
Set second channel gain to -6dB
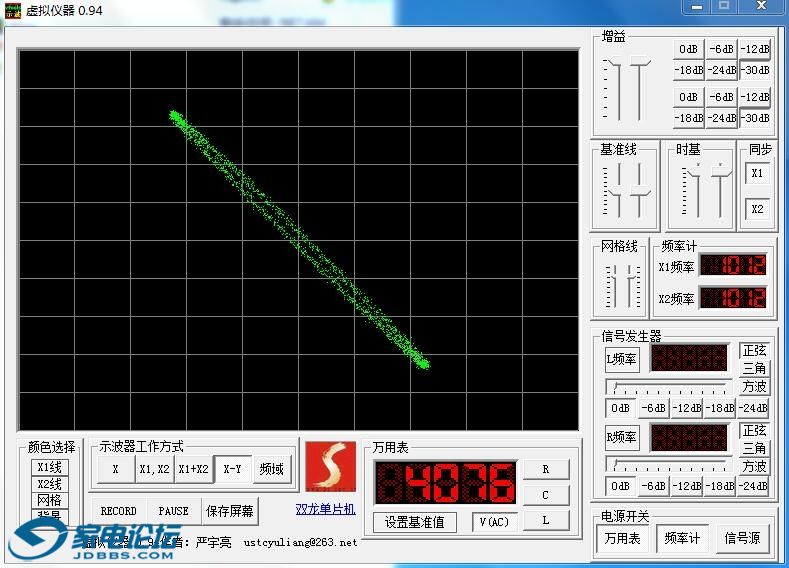pos(722,97)
